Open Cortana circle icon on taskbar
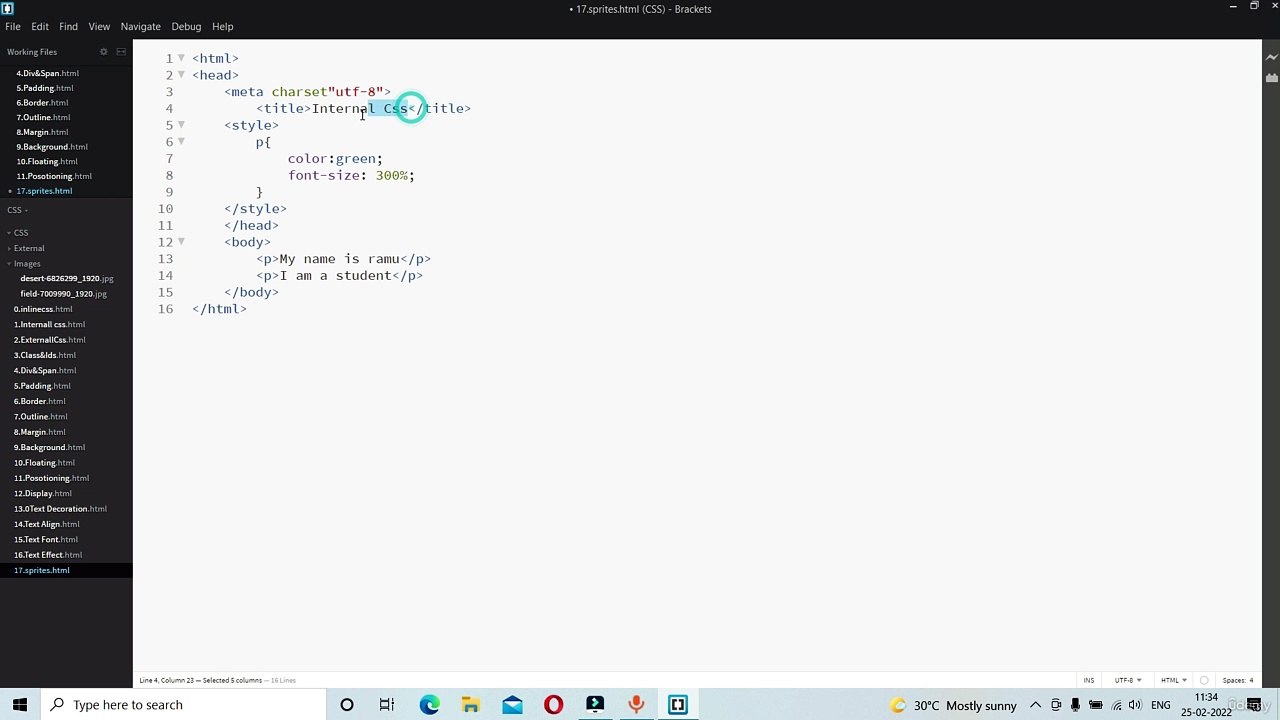Image resolution: width=1280 pixels, height=720 pixels. tap(347, 705)
